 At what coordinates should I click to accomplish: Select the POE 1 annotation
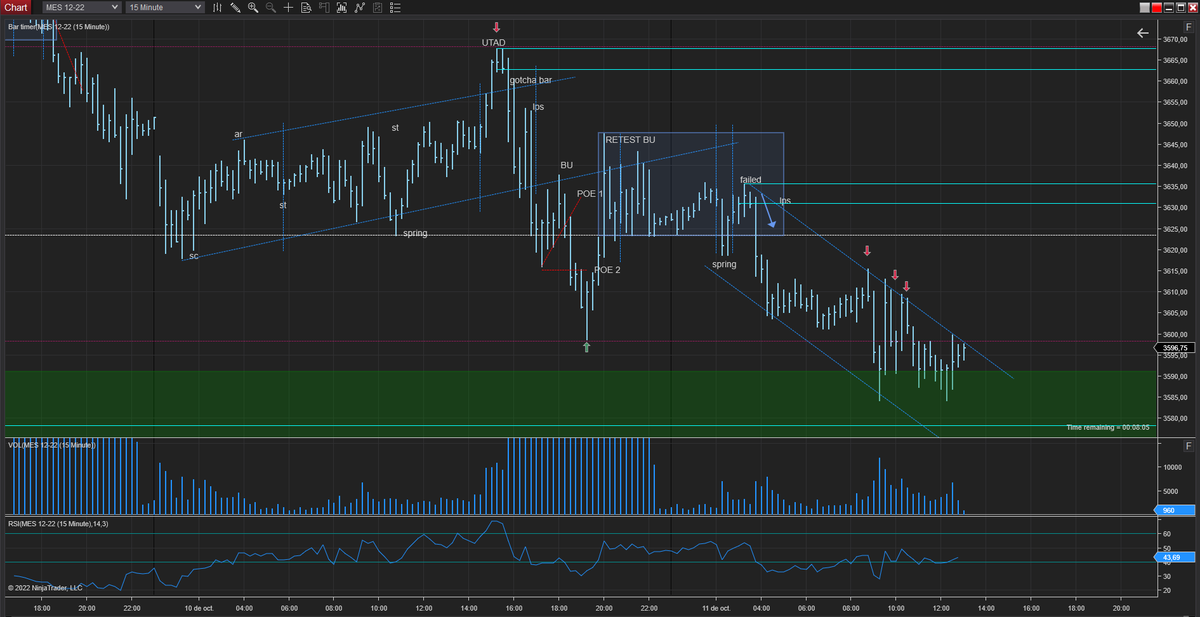tap(590, 194)
